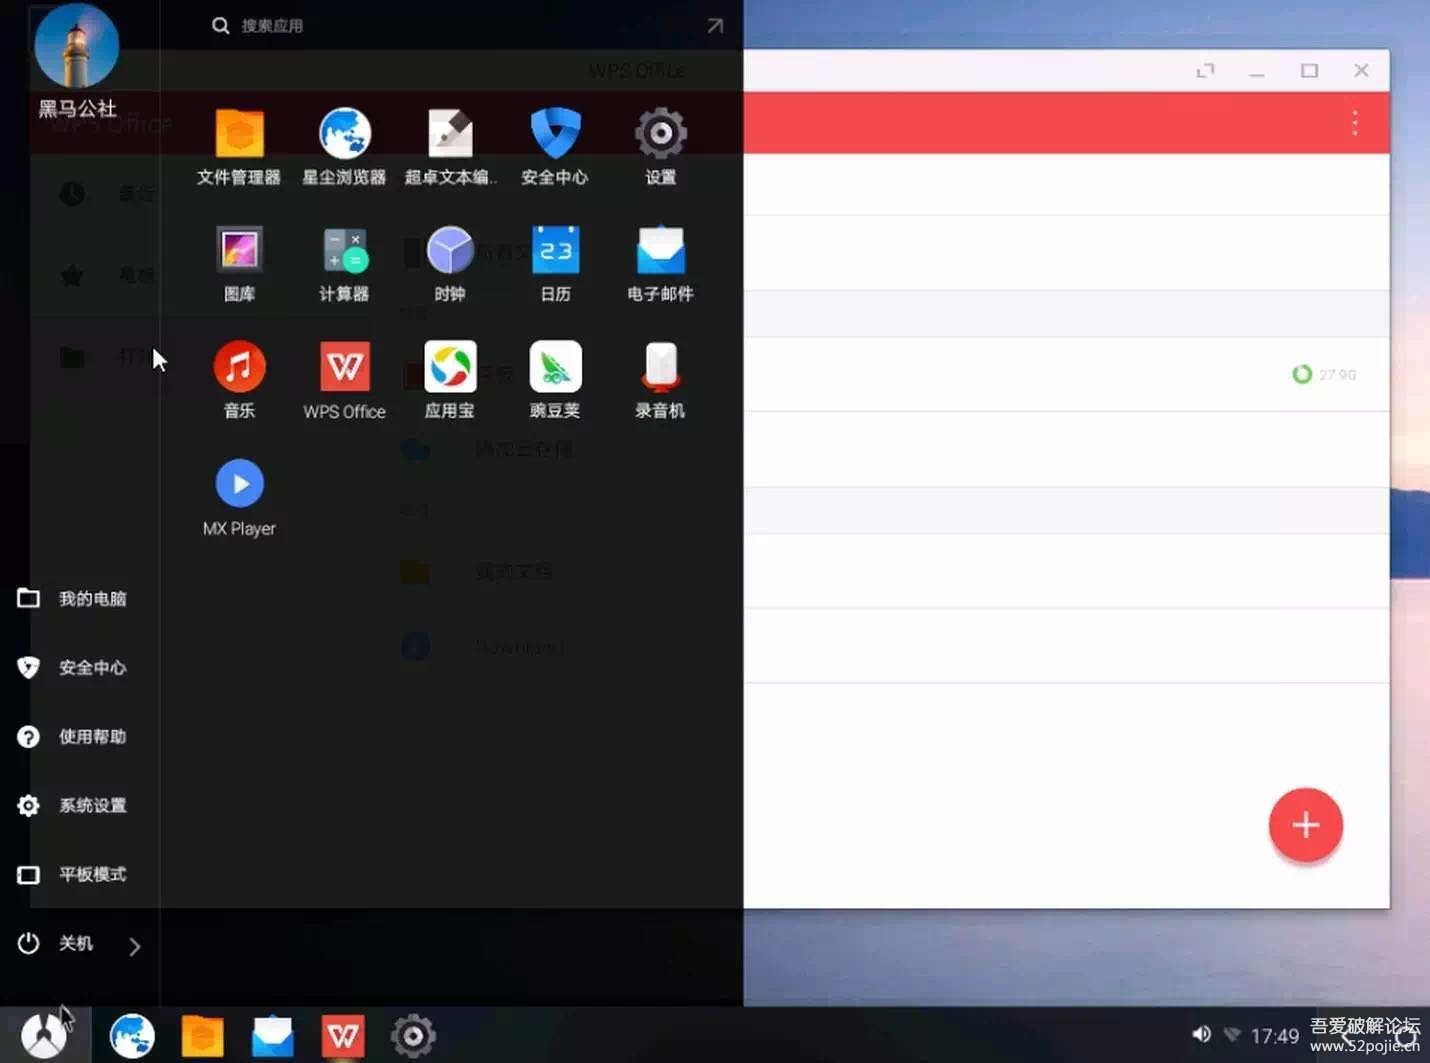Click 关机 power option

56,943
